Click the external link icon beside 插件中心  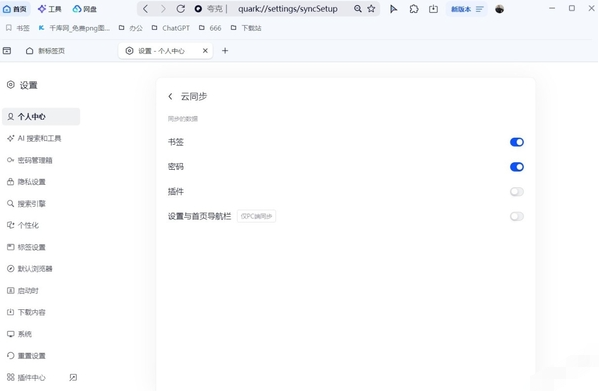[73, 378]
